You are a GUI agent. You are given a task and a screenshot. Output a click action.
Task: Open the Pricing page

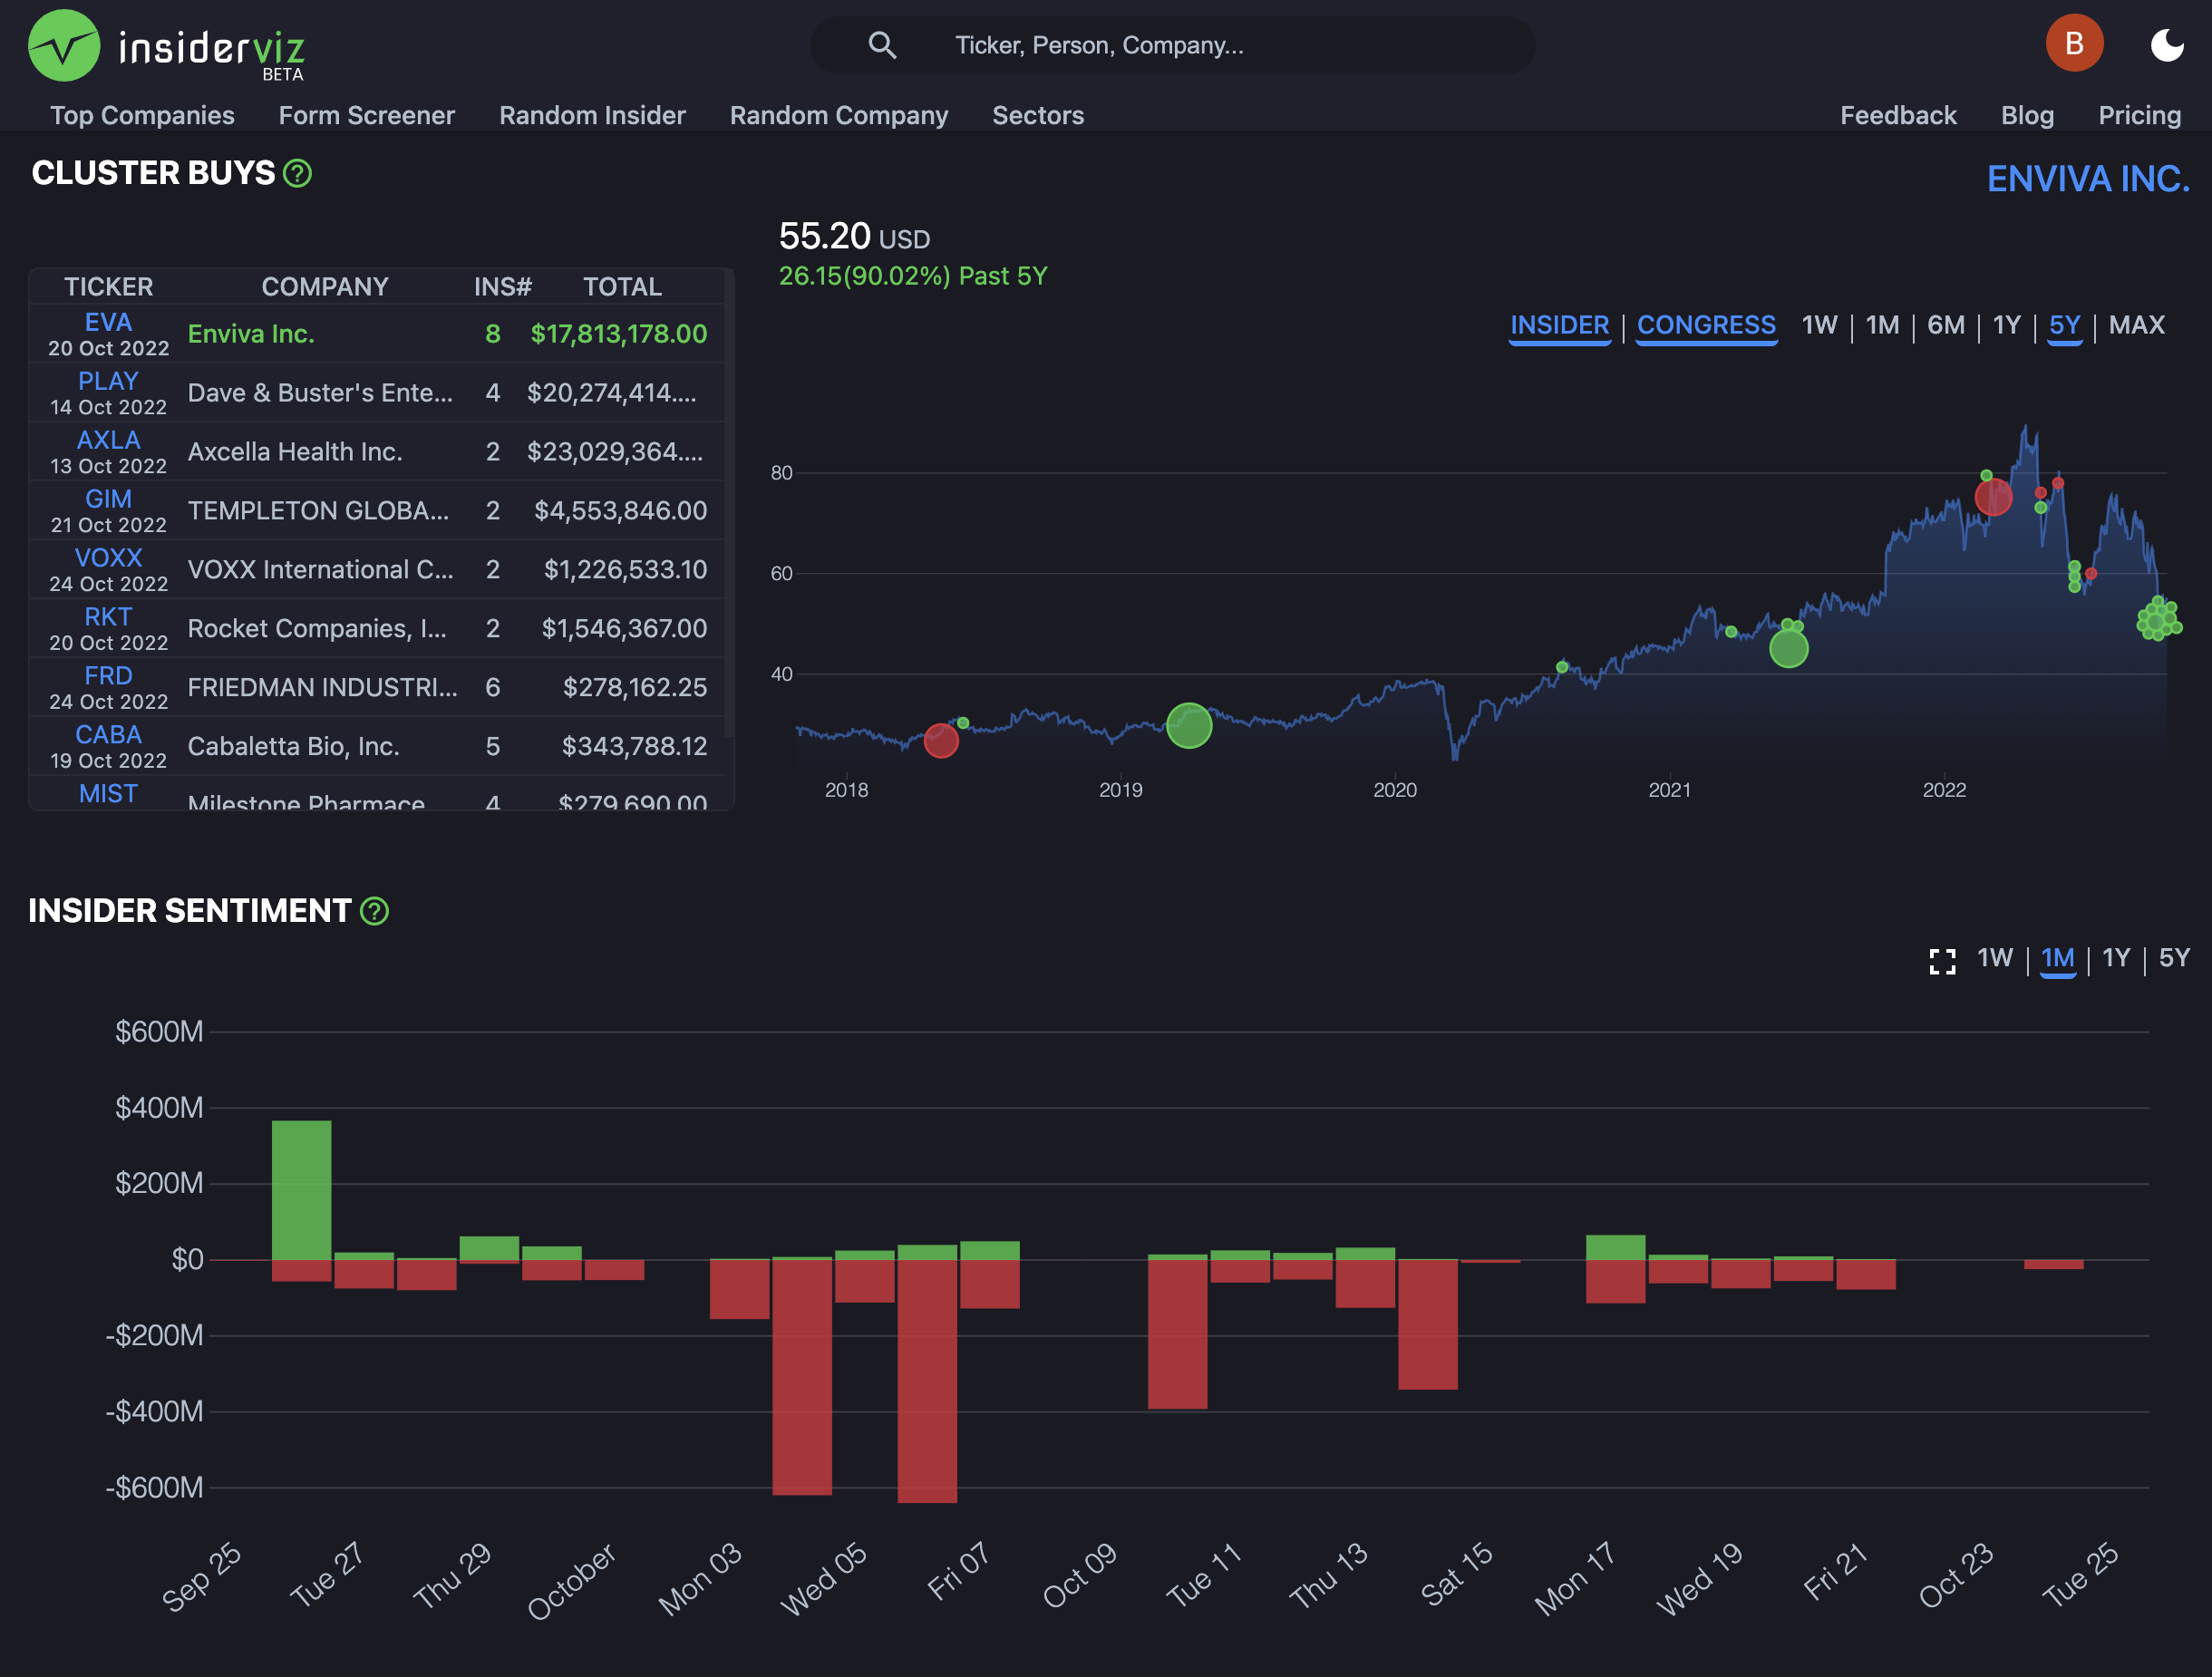click(x=2139, y=115)
